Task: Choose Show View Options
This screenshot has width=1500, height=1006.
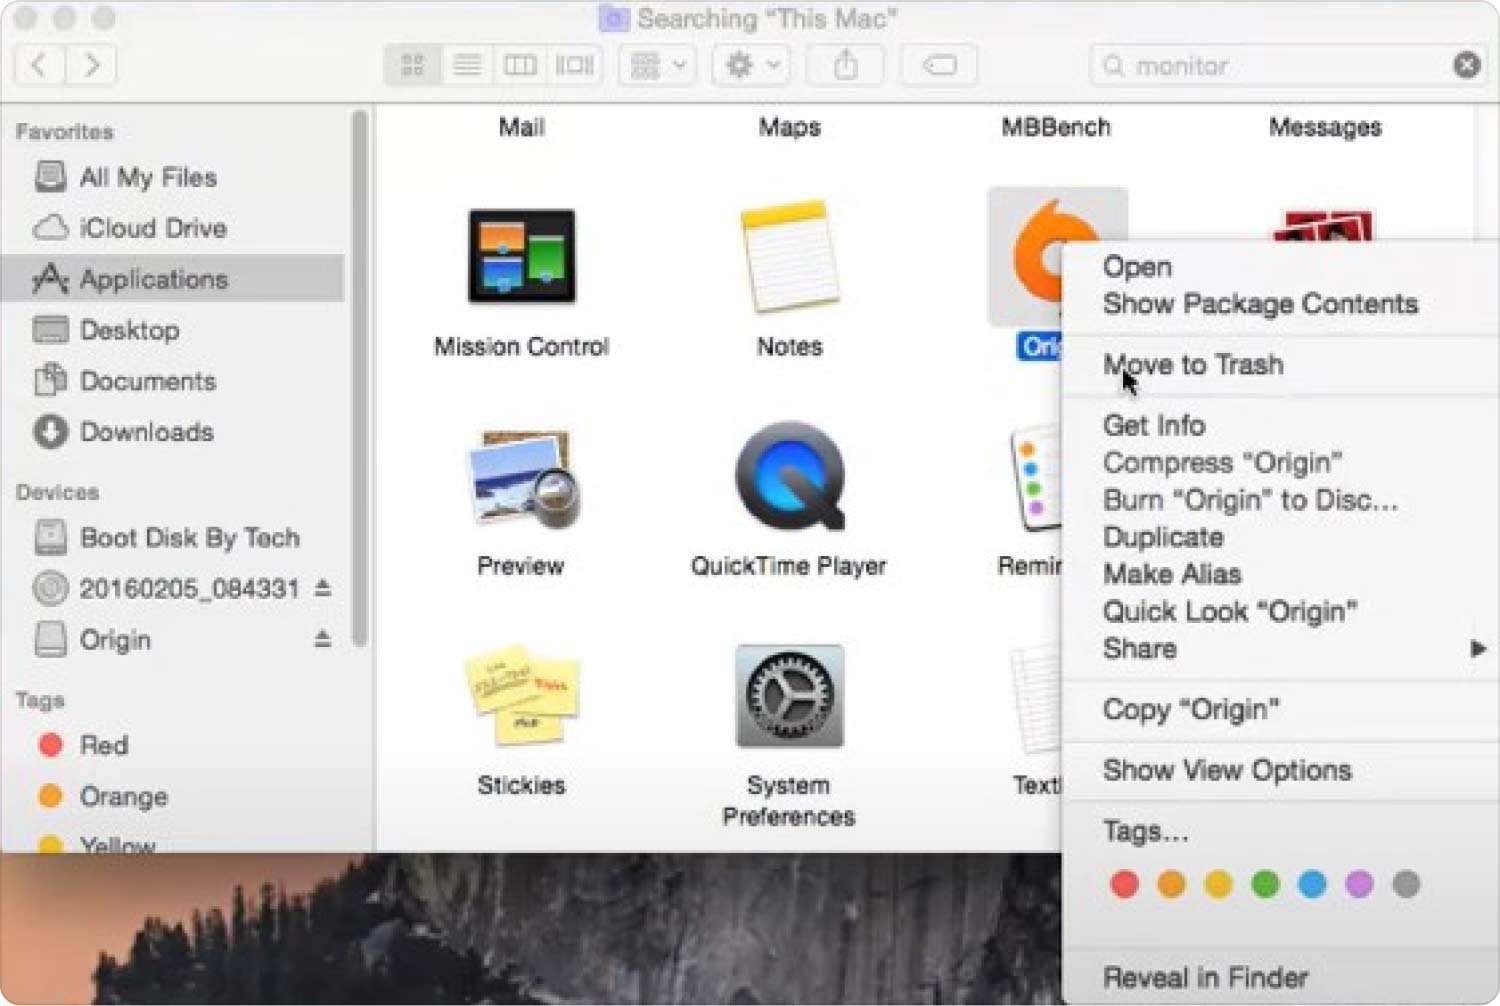Action: pyautogui.click(x=1227, y=771)
